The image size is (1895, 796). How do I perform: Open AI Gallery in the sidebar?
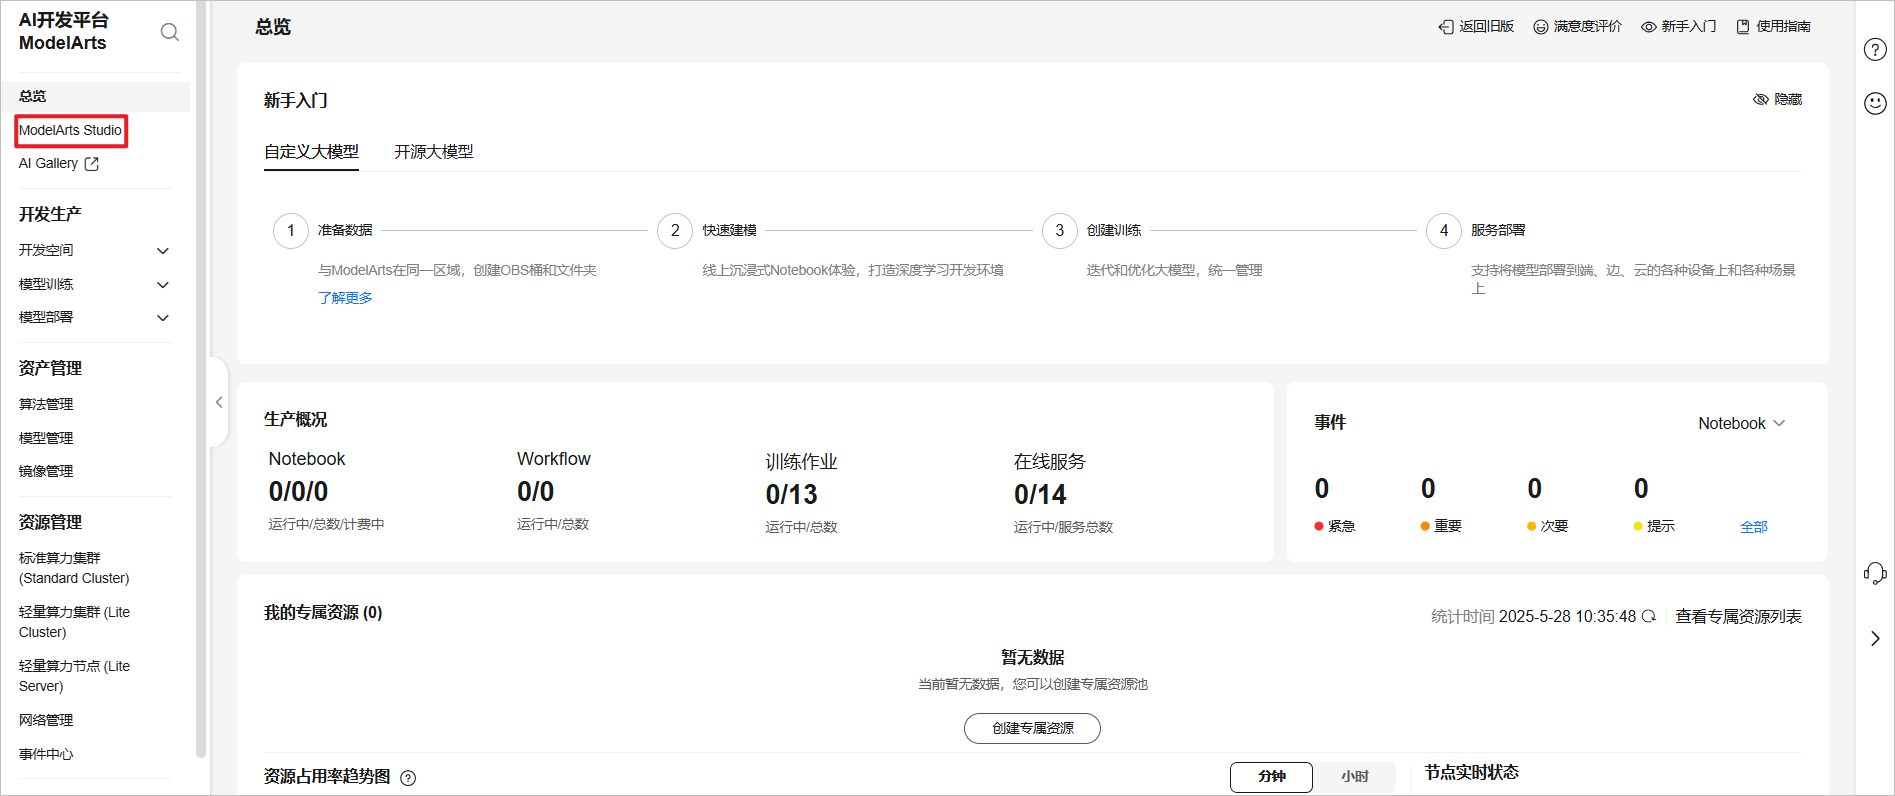point(48,164)
